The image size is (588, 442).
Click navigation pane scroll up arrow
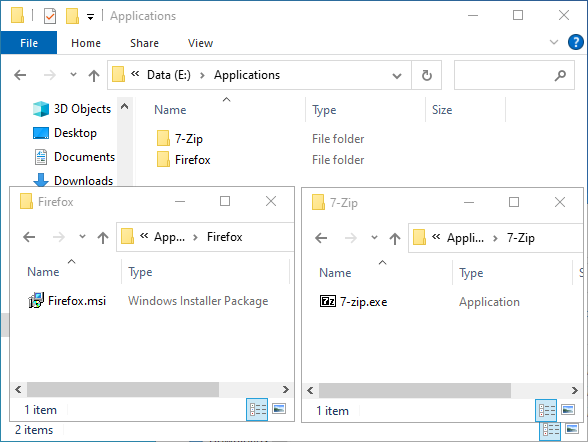click(x=125, y=107)
